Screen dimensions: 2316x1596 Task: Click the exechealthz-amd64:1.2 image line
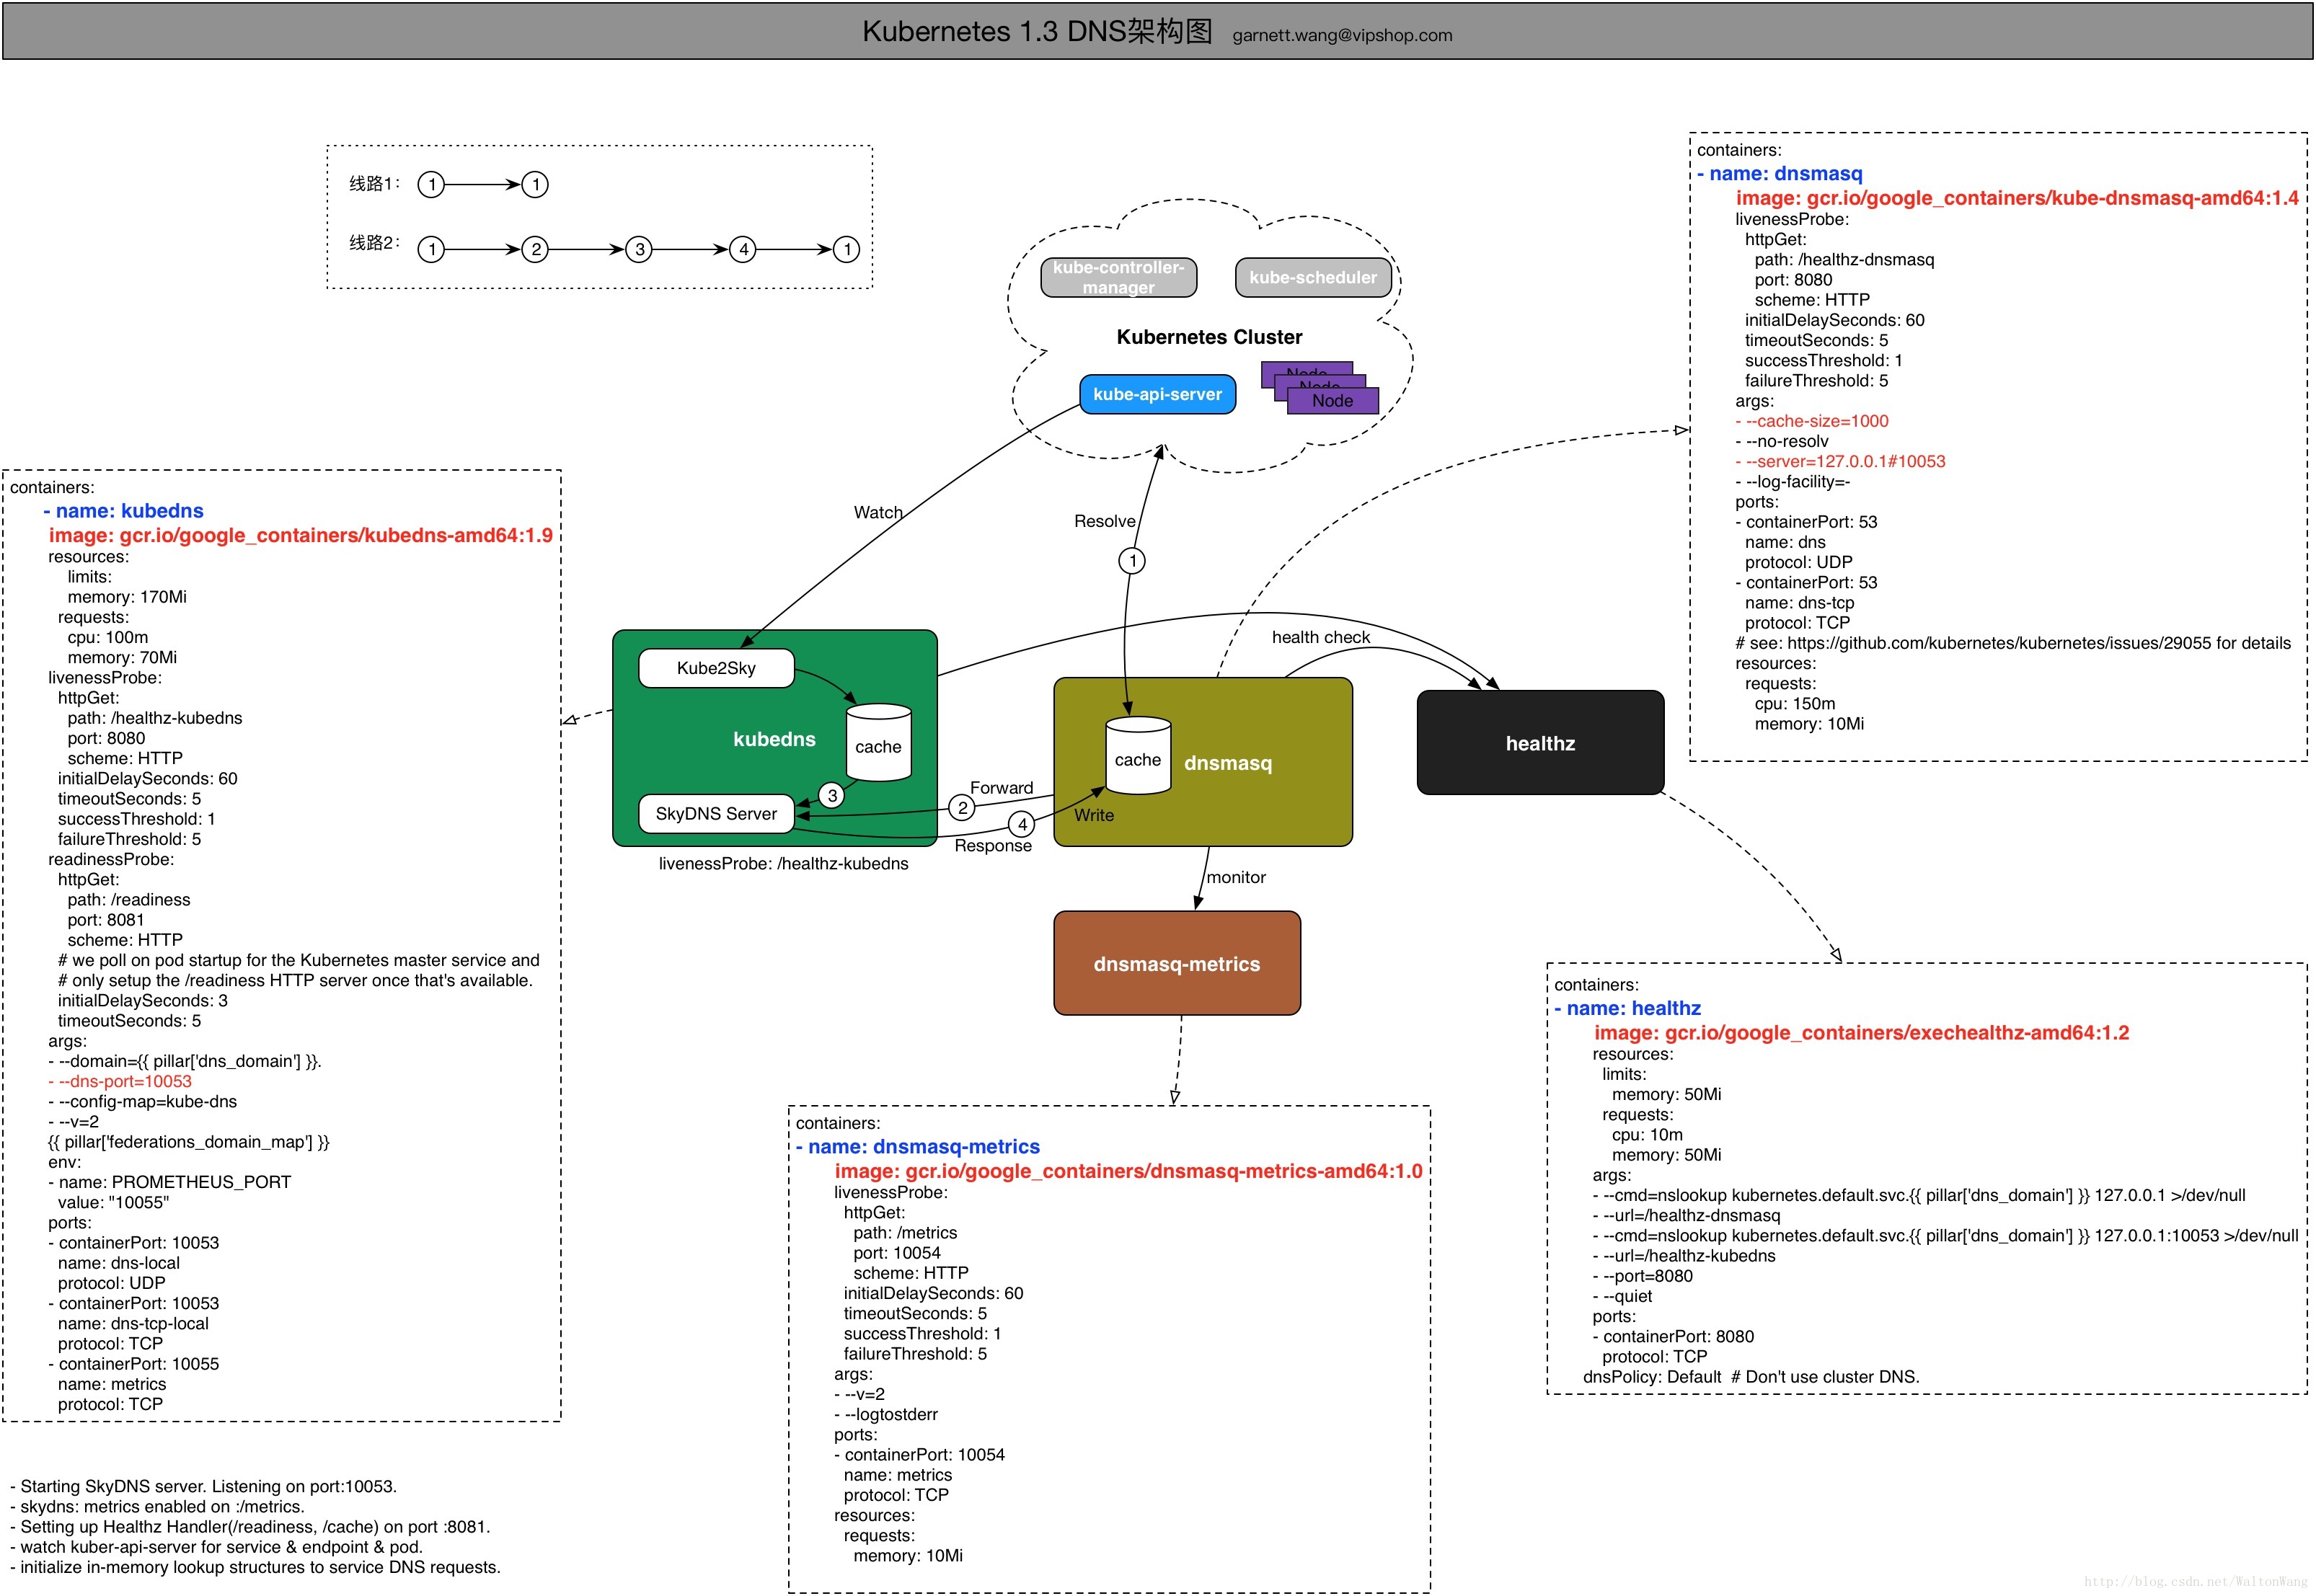[x=1861, y=1033]
